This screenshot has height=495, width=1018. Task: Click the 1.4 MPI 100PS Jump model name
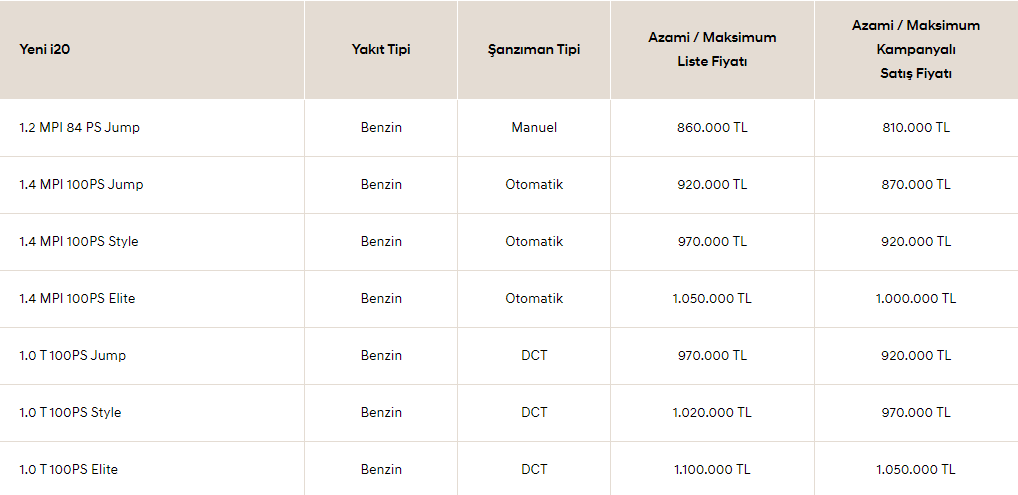[81, 184]
